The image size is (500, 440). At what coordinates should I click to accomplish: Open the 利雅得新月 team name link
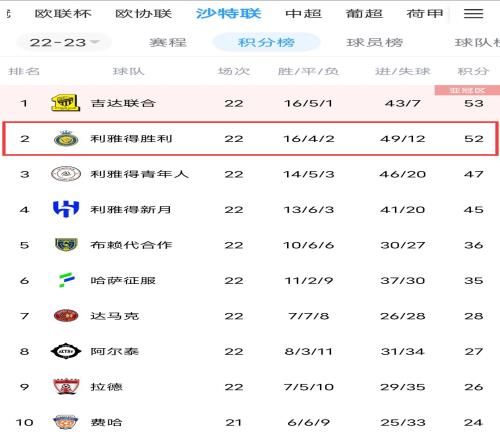131,209
